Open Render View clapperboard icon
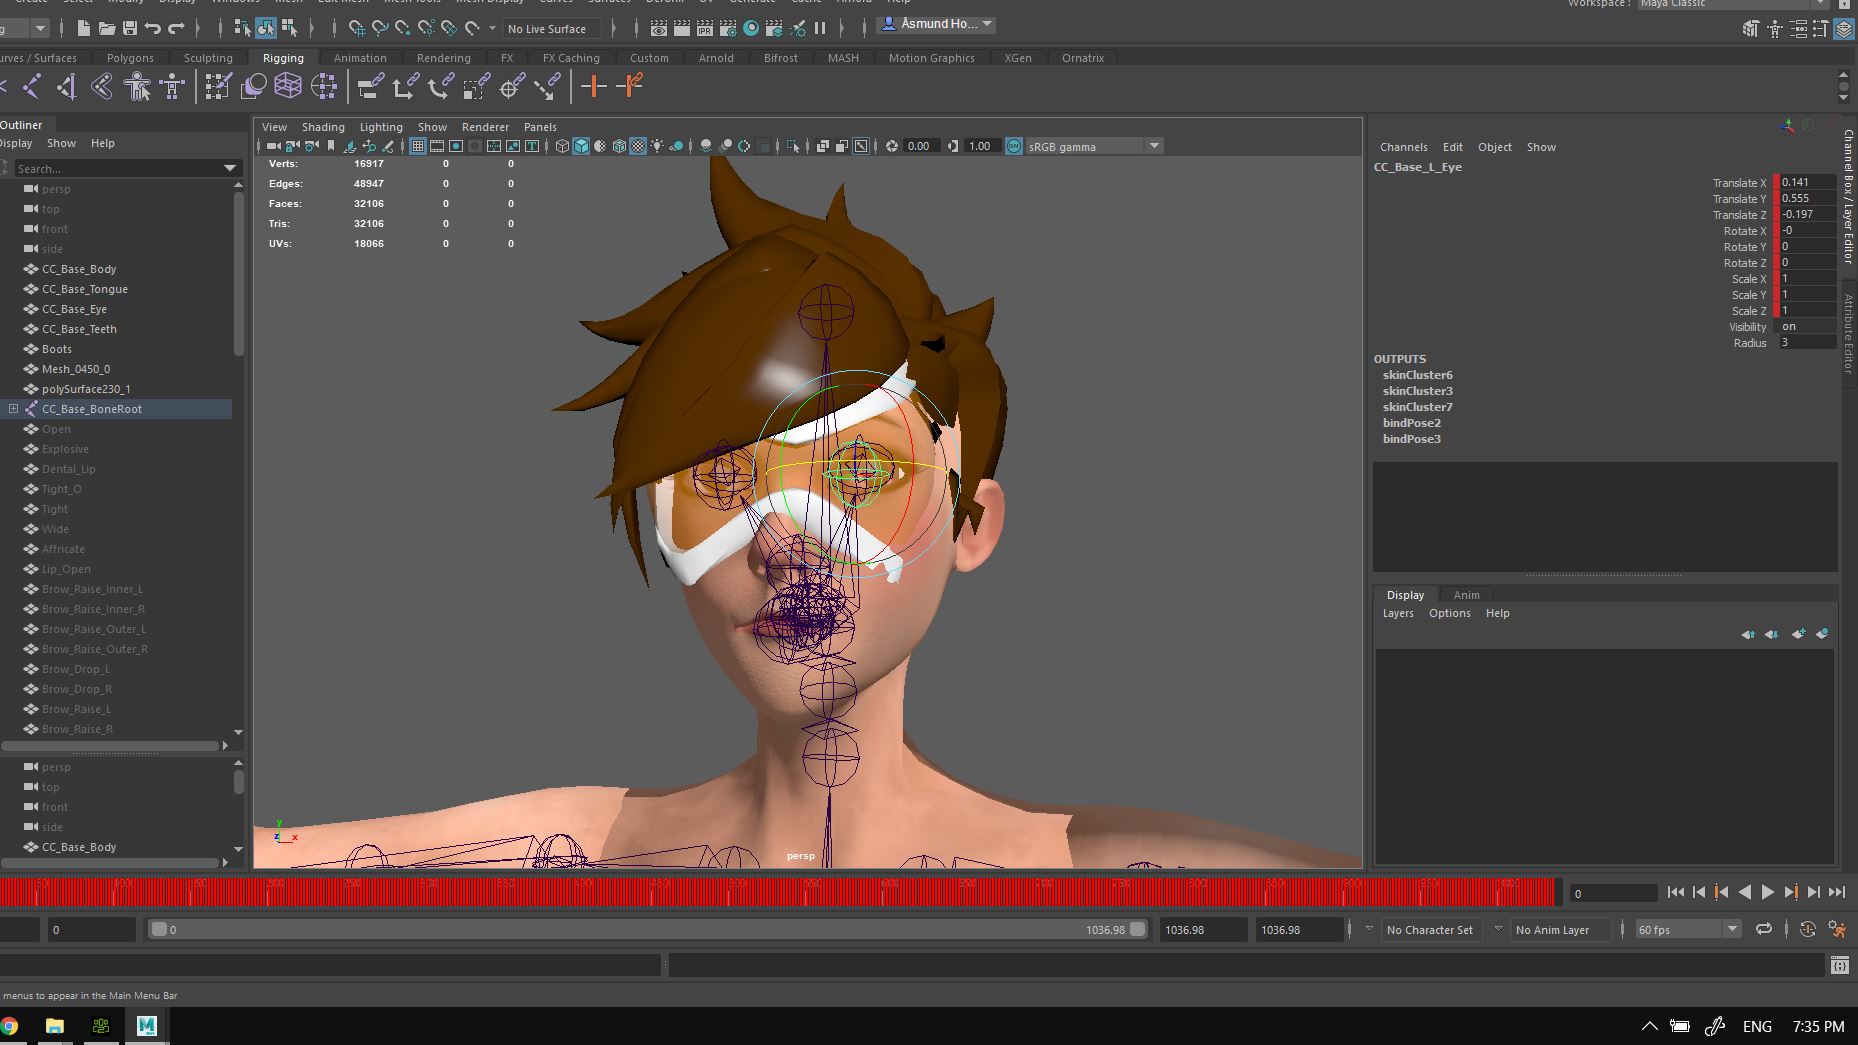This screenshot has width=1858, height=1045. point(659,28)
